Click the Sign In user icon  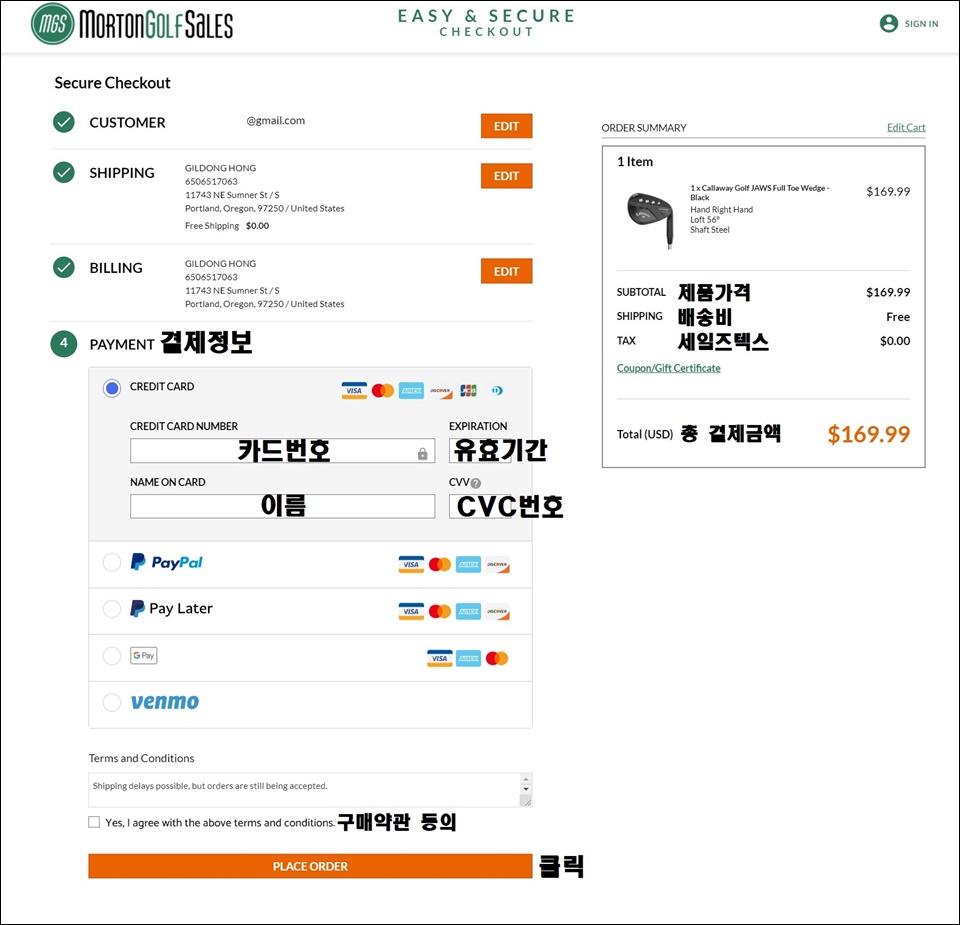(x=888, y=24)
